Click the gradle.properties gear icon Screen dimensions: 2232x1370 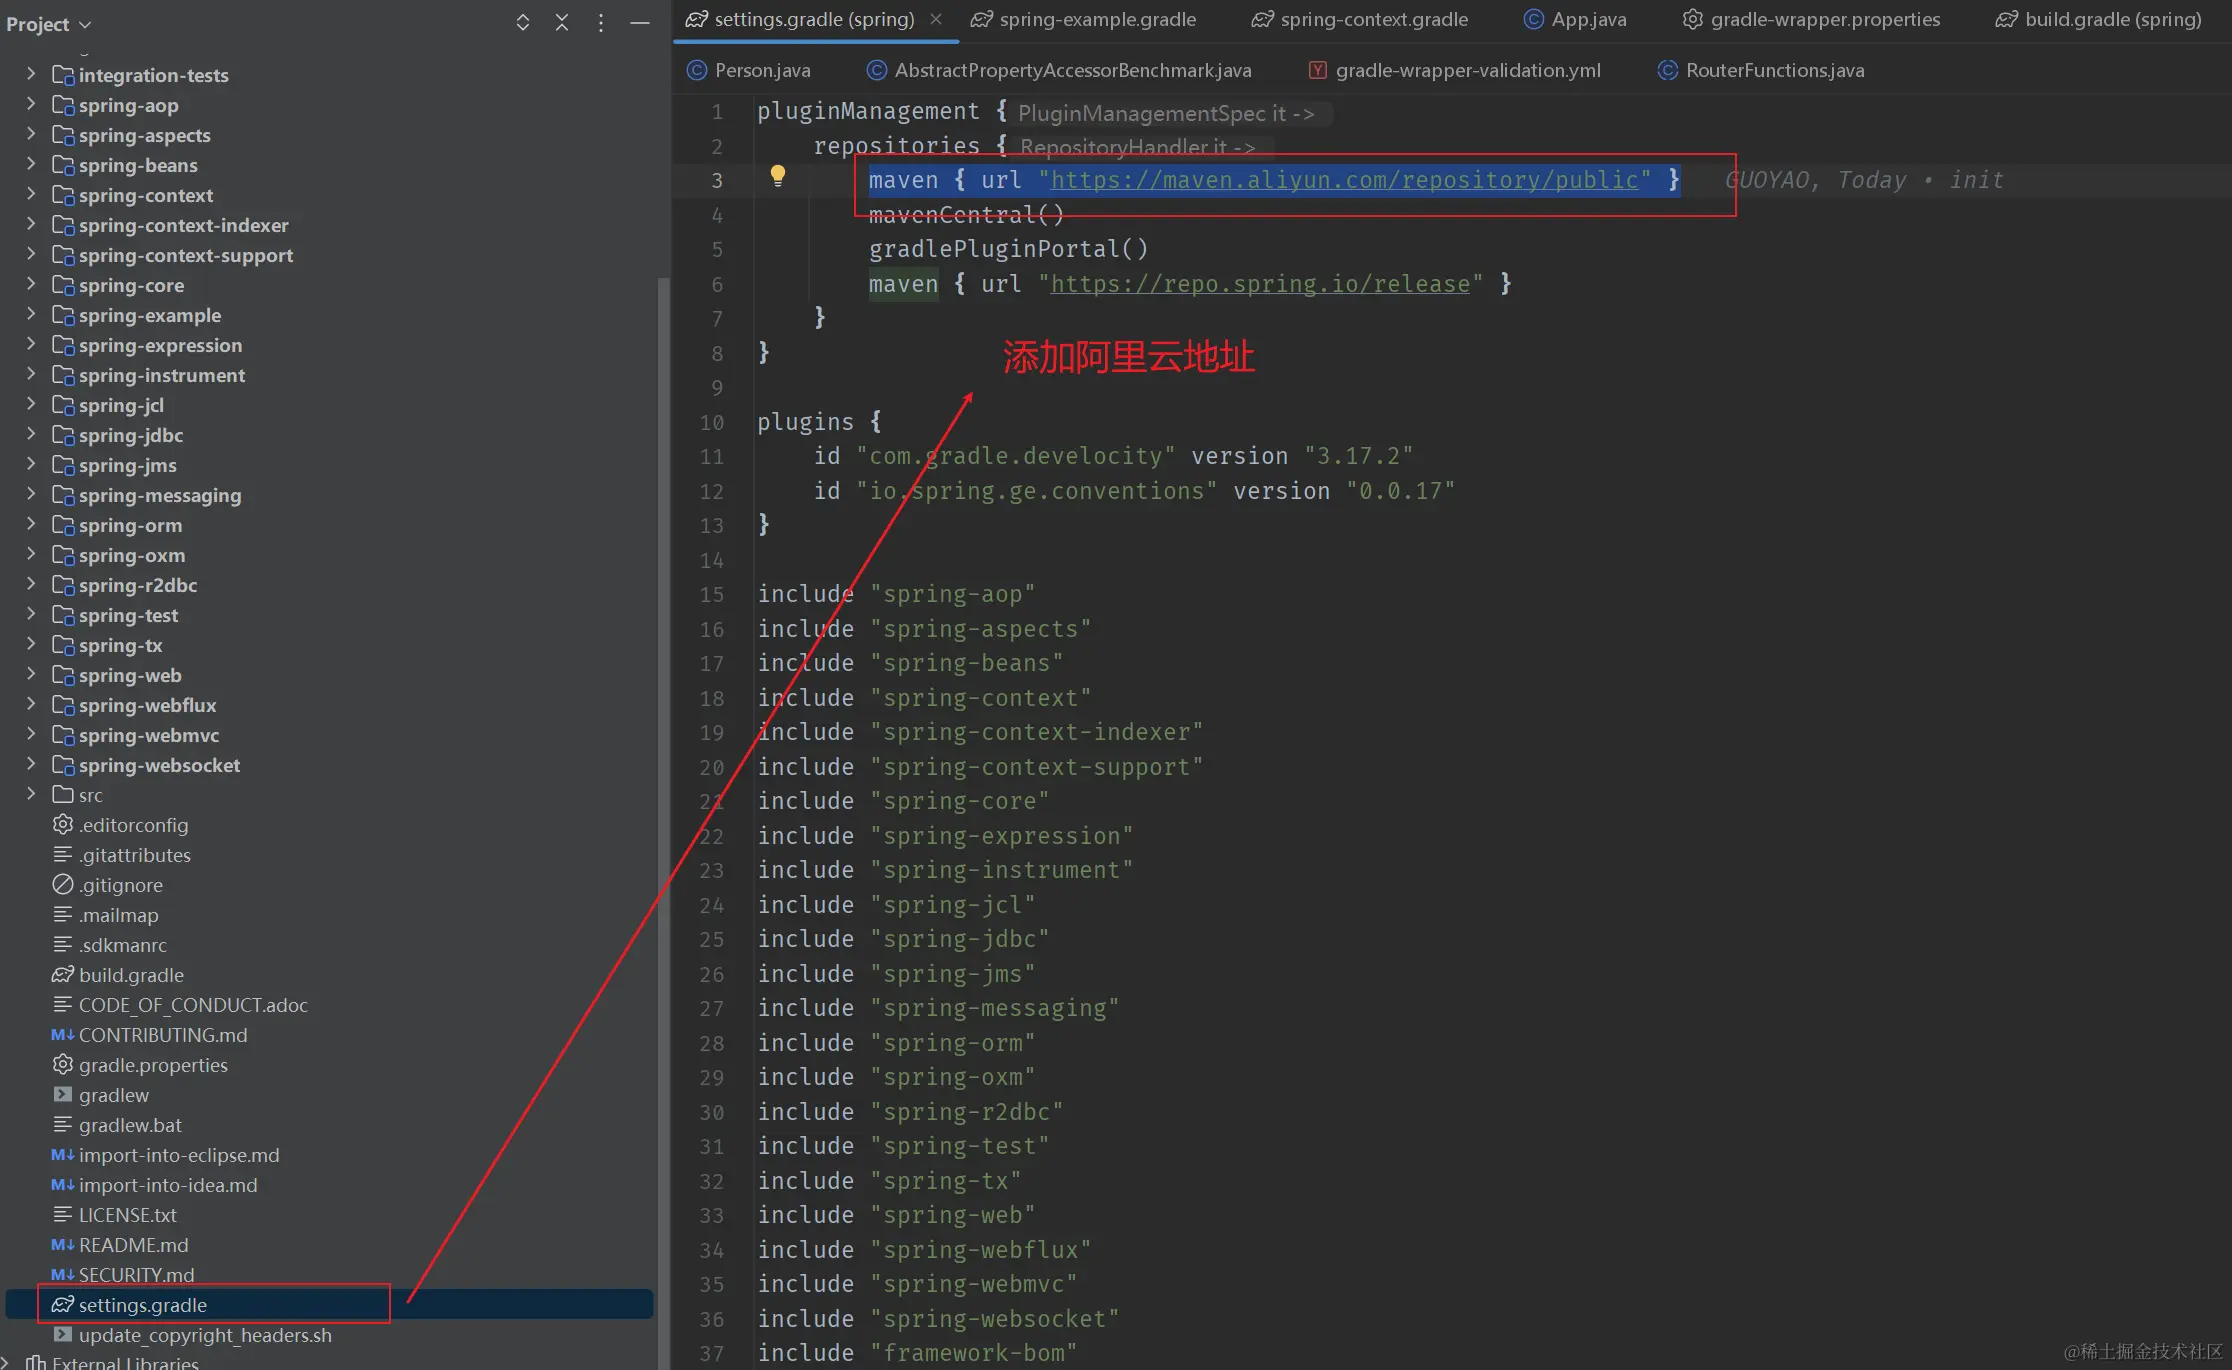[x=63, y=1065]
